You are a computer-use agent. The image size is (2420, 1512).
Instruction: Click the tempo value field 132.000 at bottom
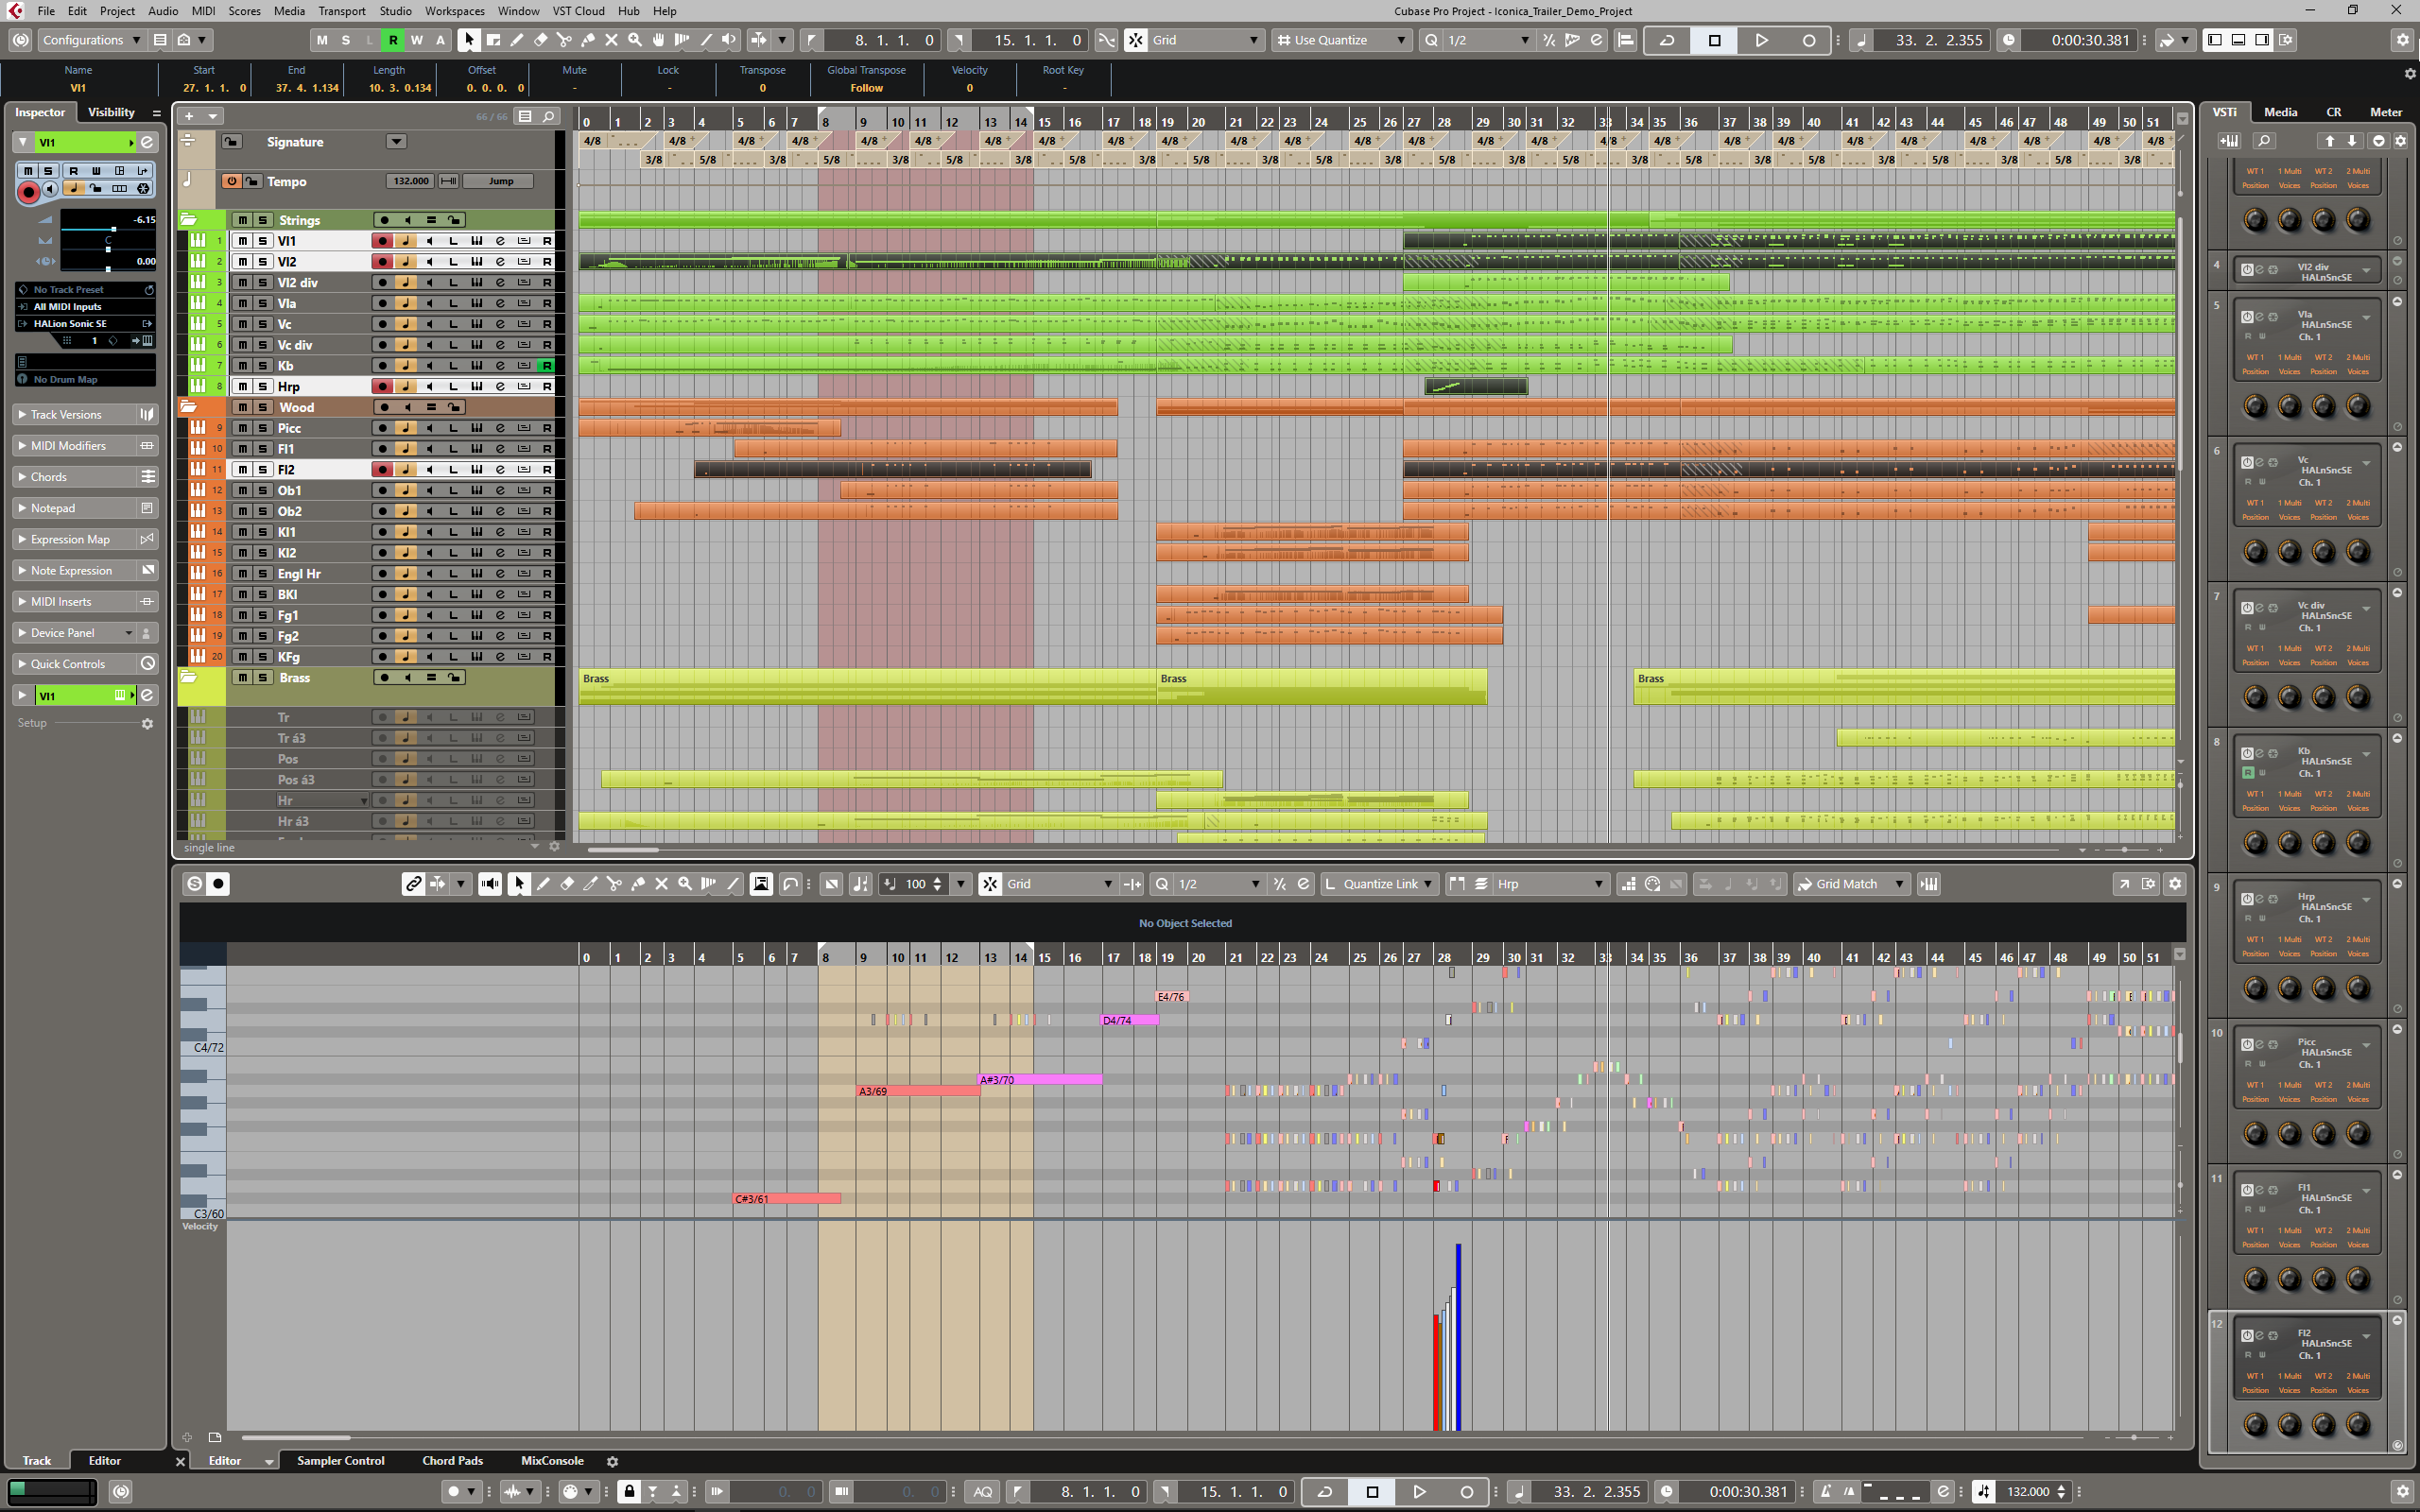point(2028,1491)
